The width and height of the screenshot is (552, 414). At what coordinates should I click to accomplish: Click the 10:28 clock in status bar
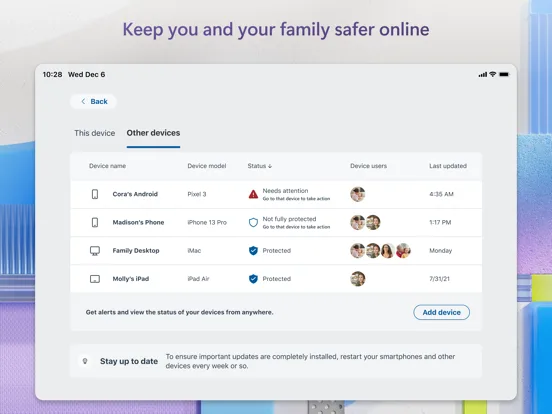coord(52,74)
